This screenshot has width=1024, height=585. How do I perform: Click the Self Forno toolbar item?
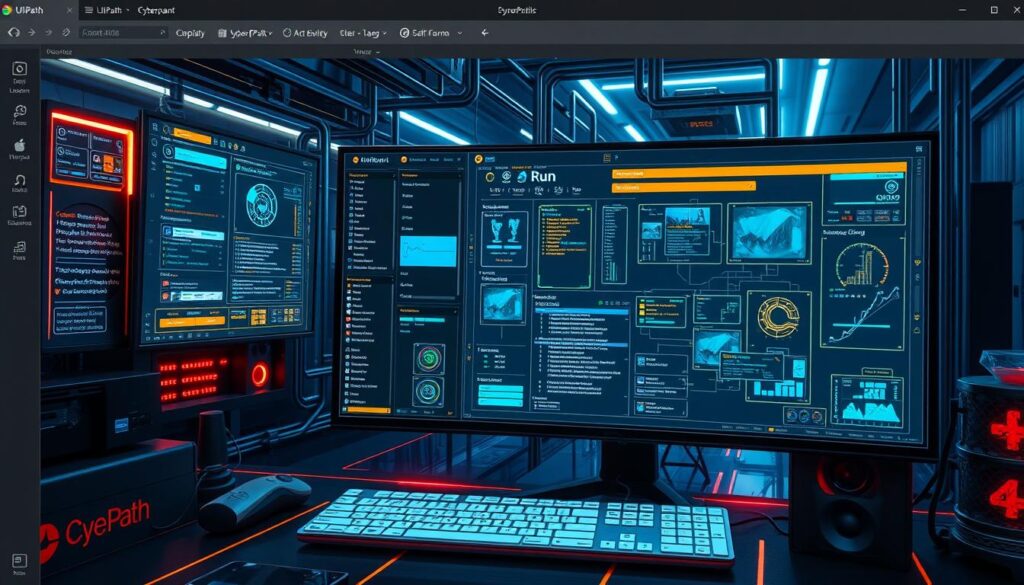[x=424, y=33]
